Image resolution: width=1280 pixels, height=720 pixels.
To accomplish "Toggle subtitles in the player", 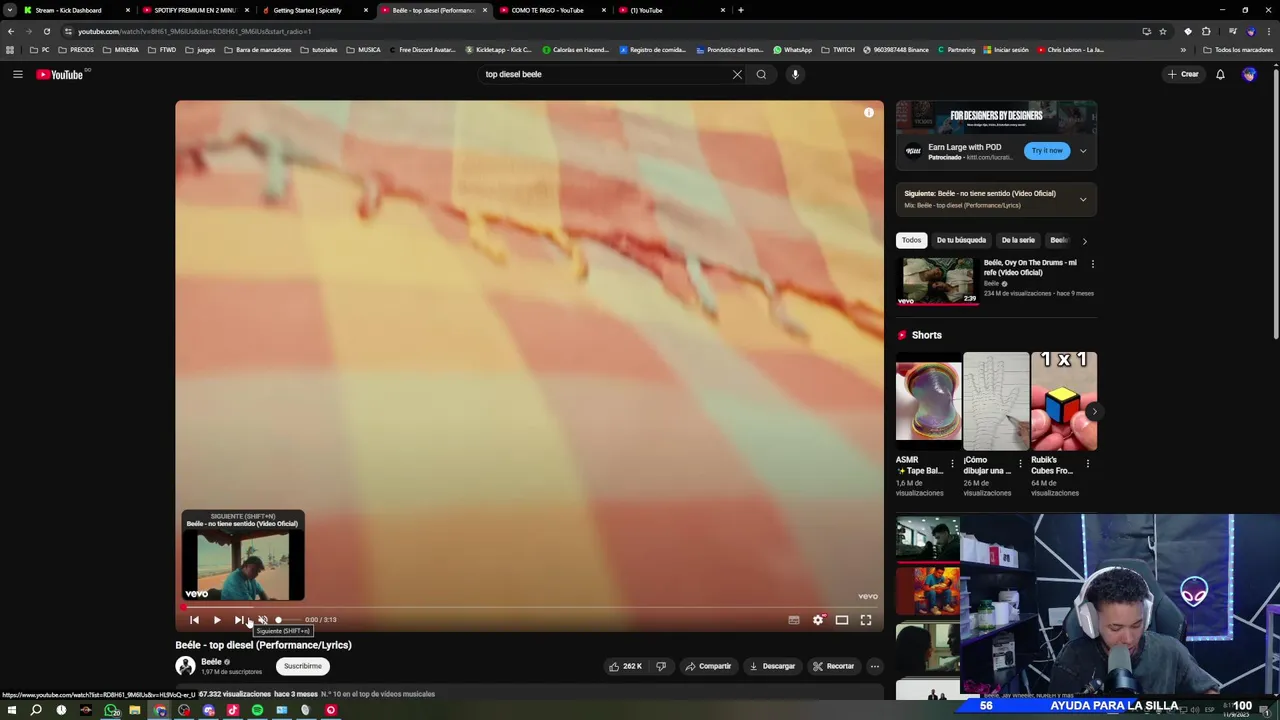I will [x=794, y=620].
